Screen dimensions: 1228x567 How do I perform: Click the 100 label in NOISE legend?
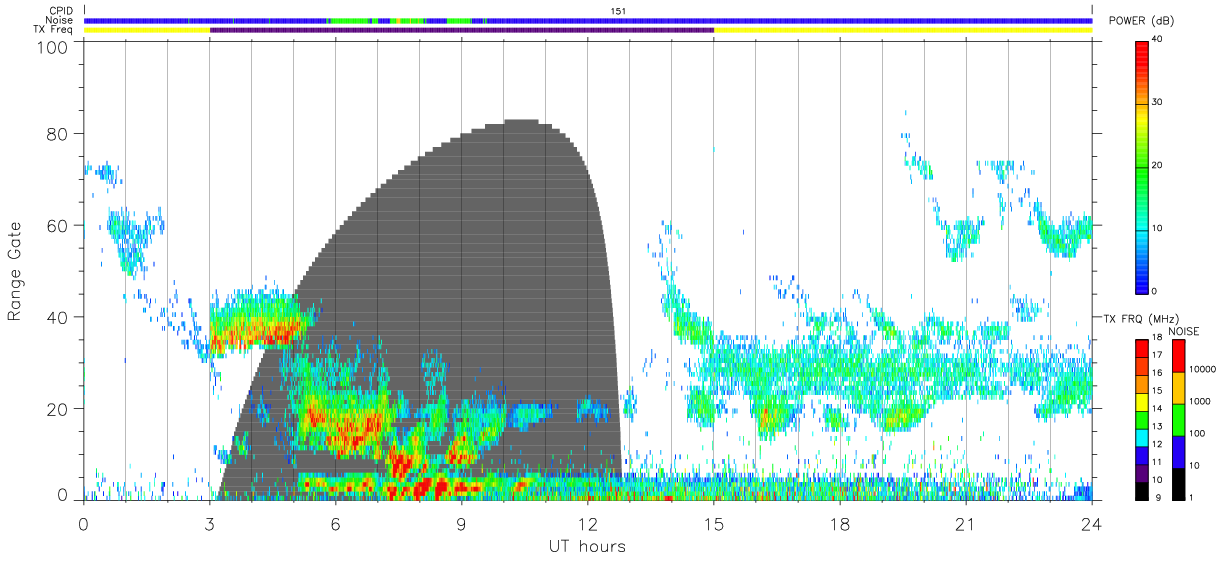[x=1197, y=433]
